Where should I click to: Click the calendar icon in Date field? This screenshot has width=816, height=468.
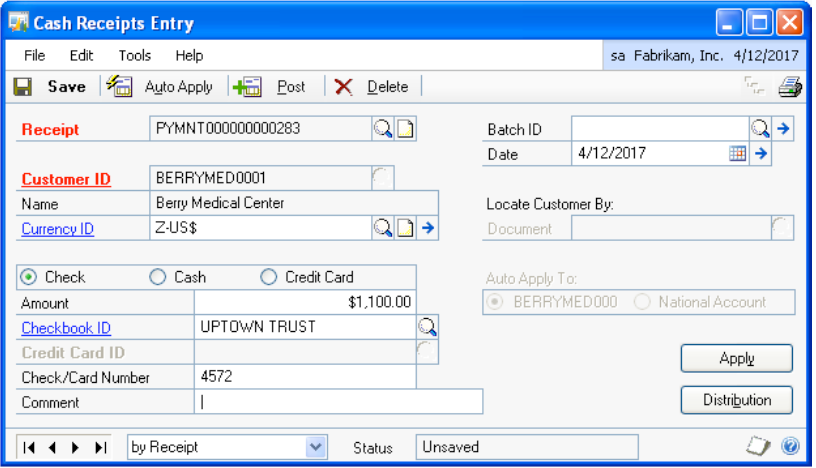point(737,153)
